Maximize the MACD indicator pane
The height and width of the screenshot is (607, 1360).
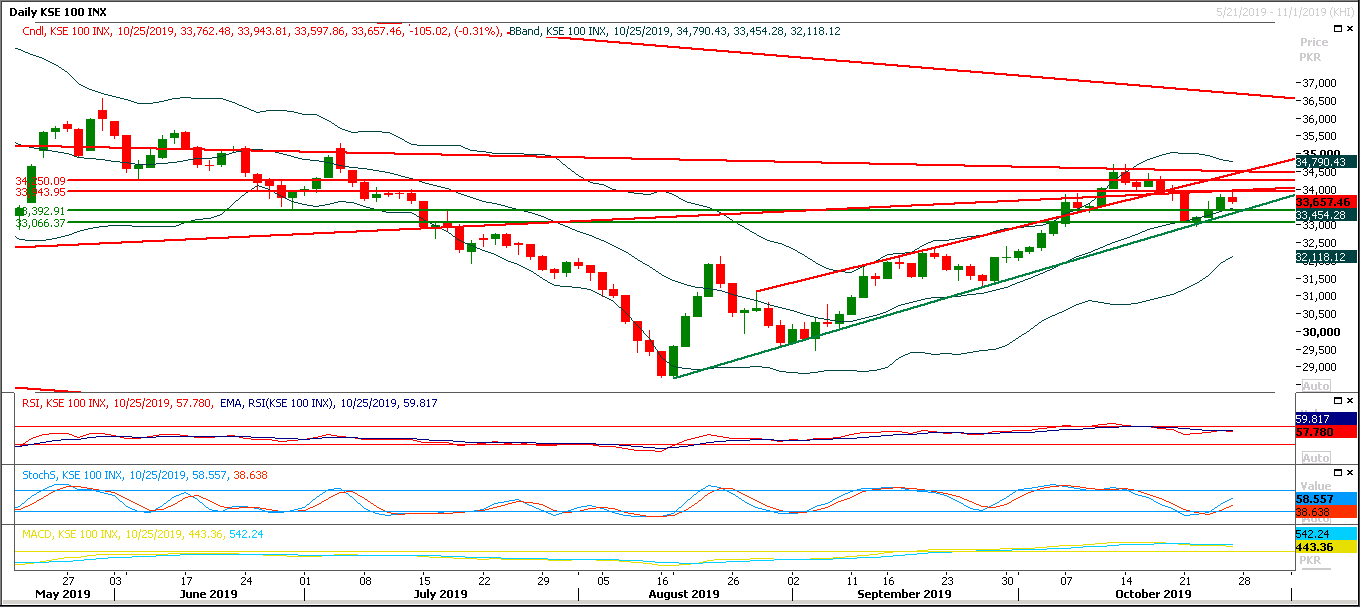1337,533
